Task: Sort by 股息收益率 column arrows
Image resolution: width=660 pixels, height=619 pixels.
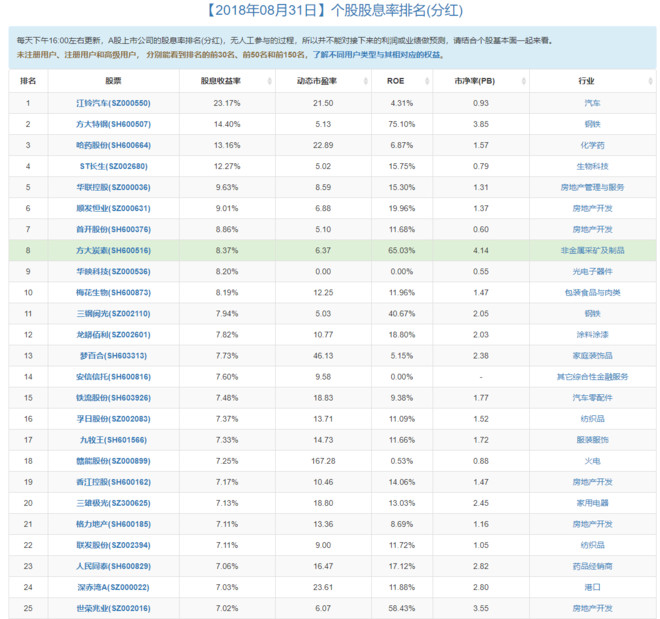Action: tap(269, 81)
